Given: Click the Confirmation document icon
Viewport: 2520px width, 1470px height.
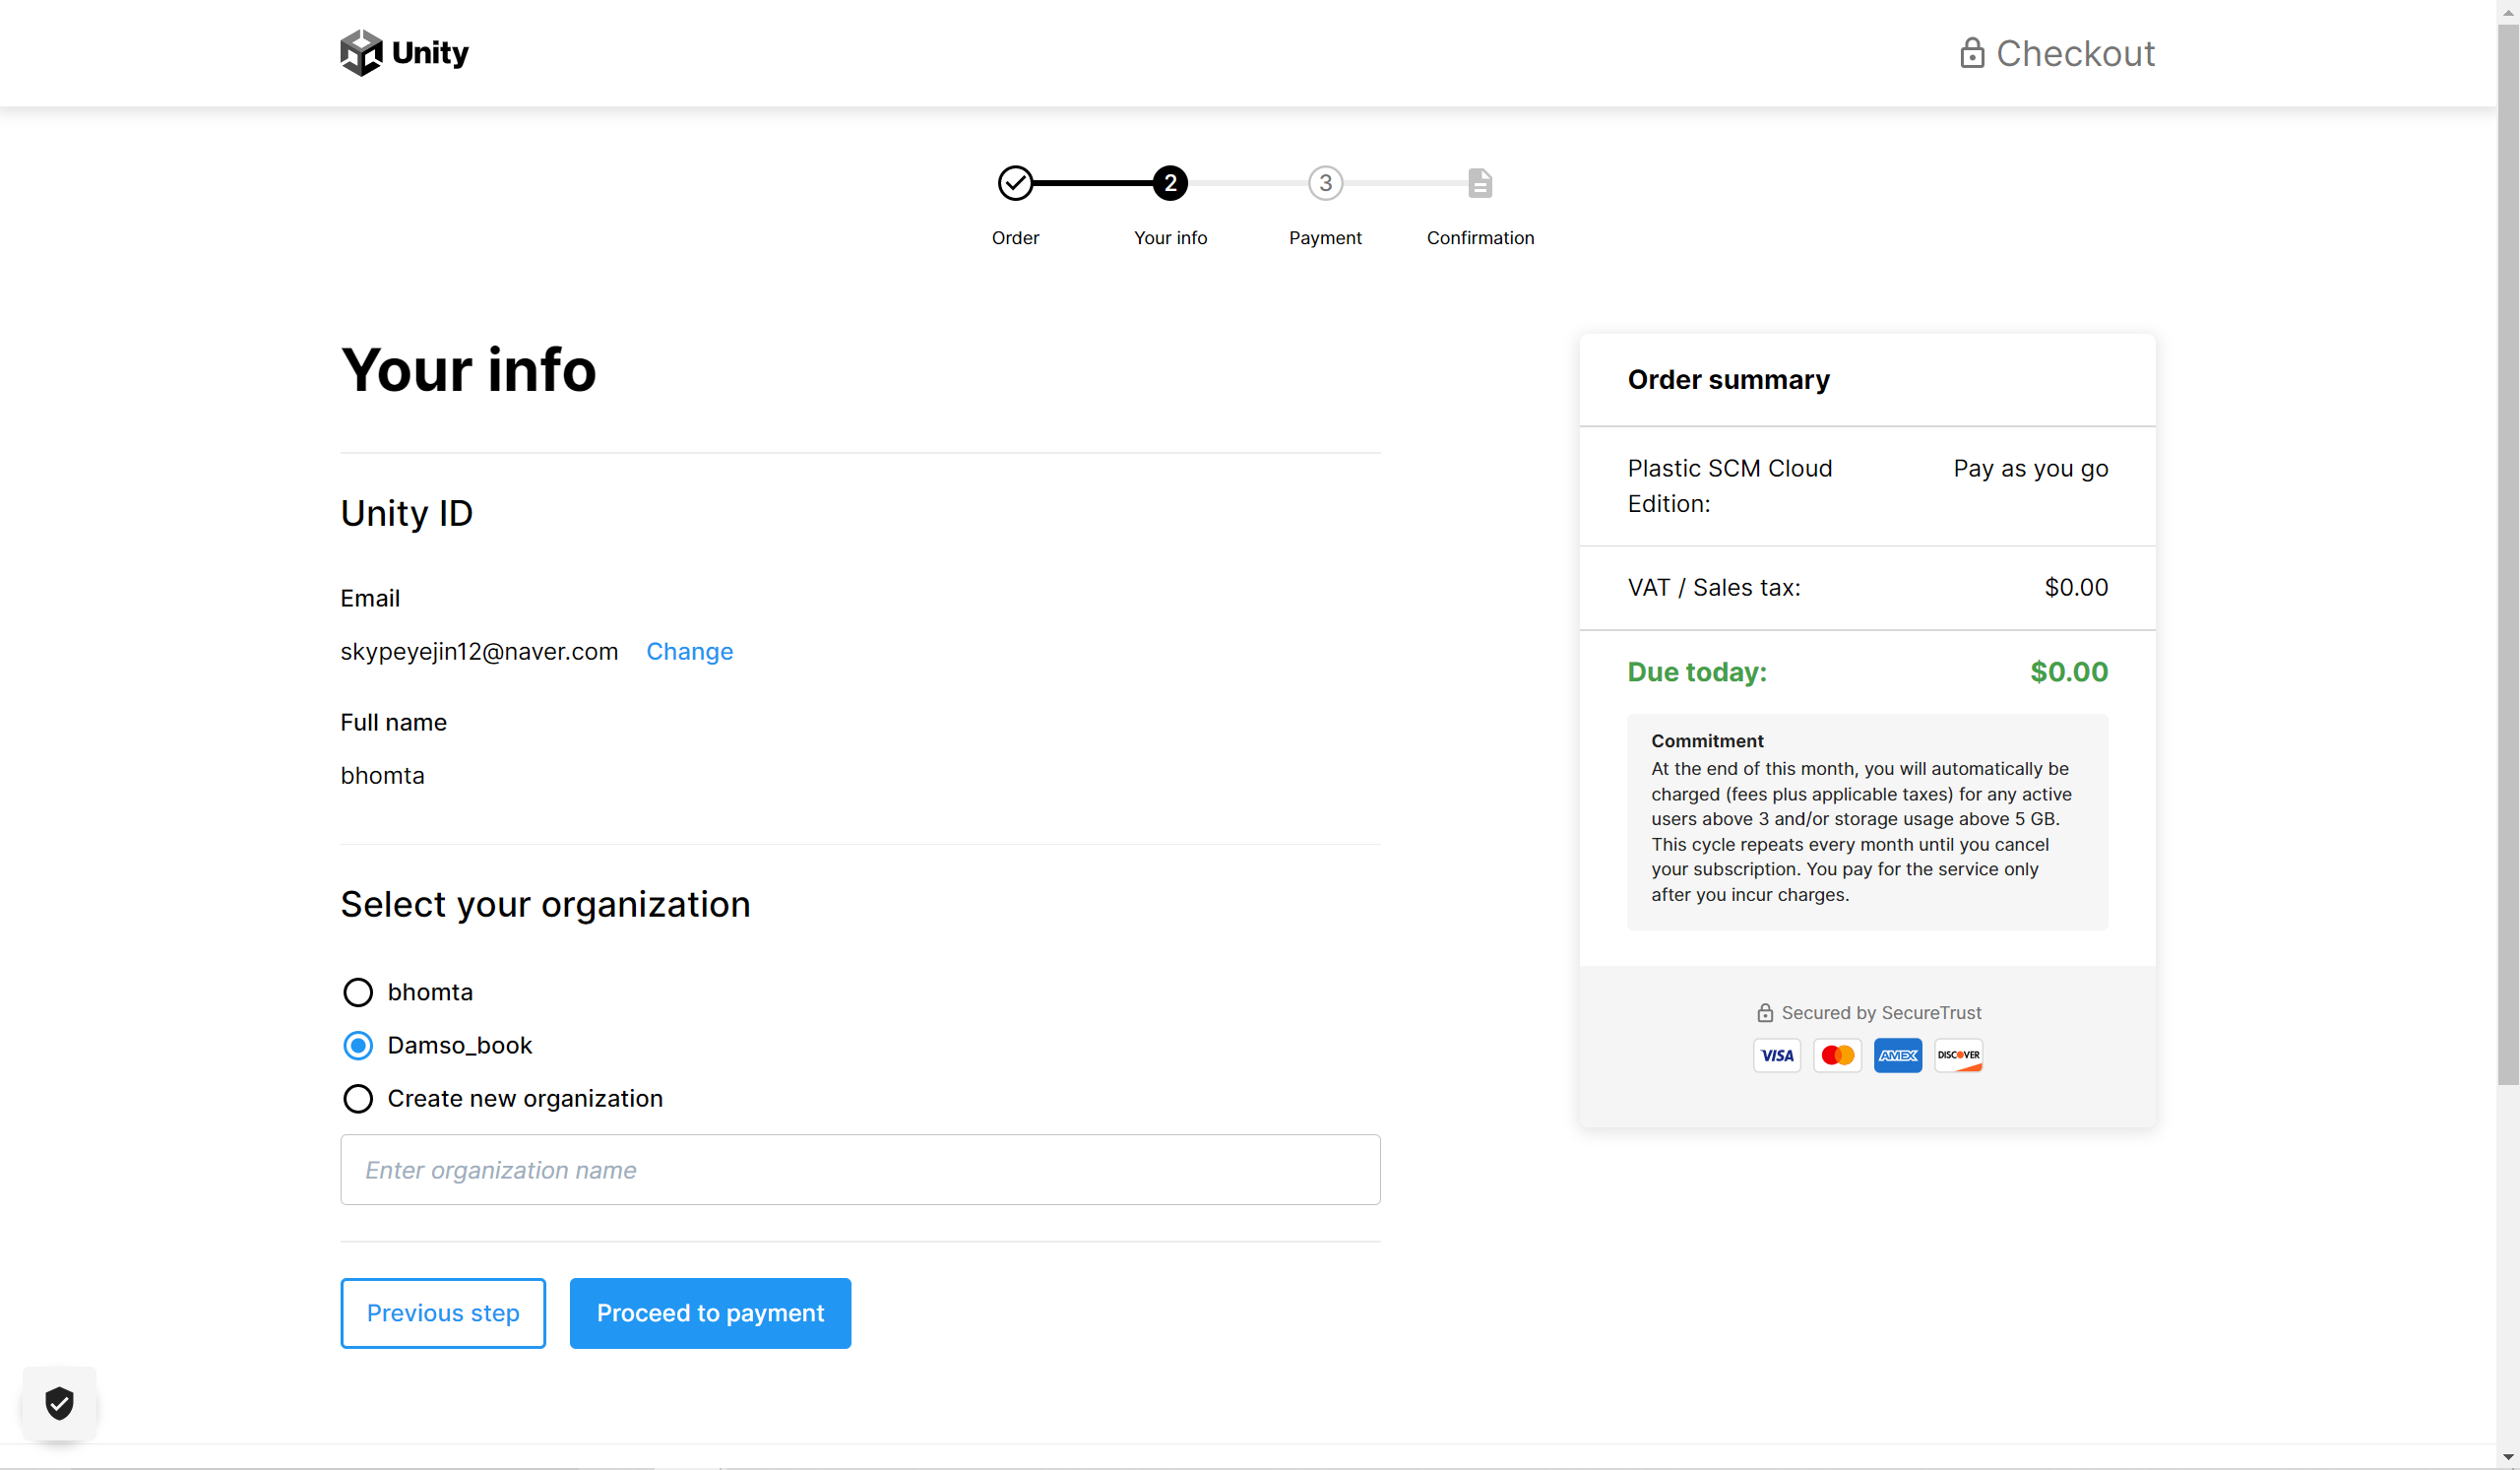Looking at the screenshot, I should (1480, 183).
